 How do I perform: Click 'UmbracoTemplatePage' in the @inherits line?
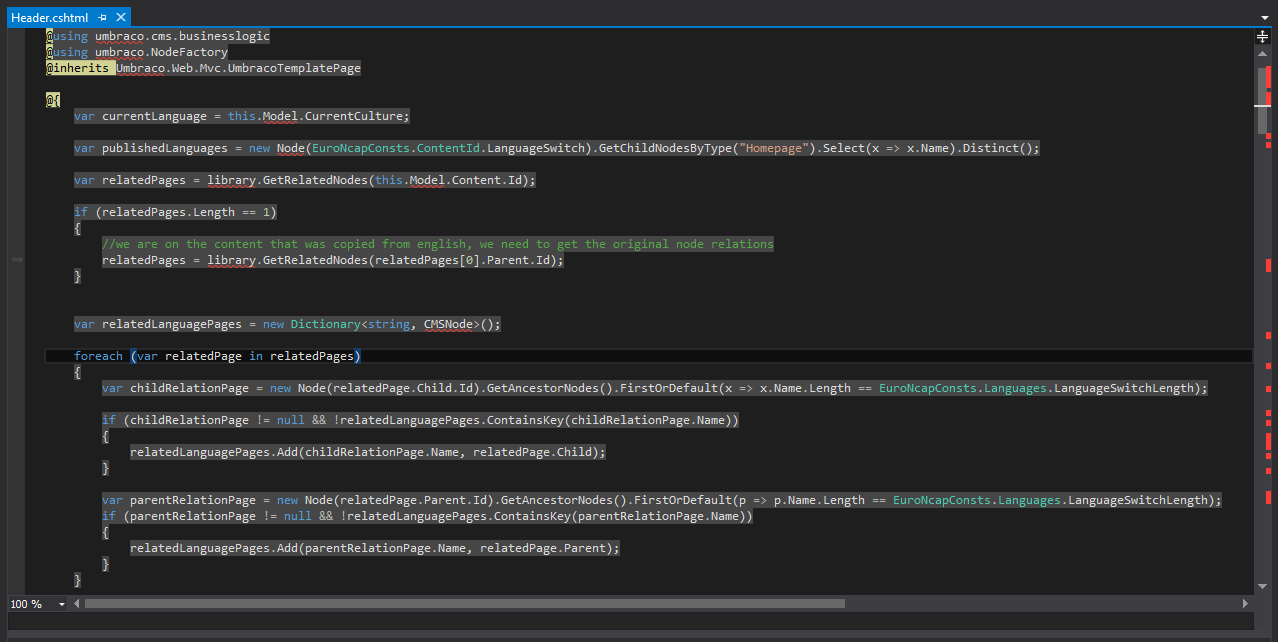click(294, 68)
